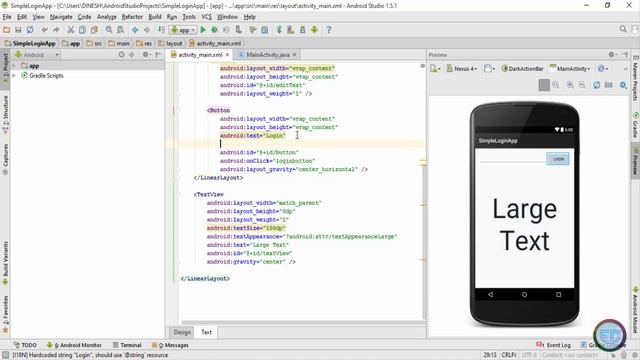Click the Undo toolbar arrow
This screenshot has width=640, height=360.
coord(44,30)
